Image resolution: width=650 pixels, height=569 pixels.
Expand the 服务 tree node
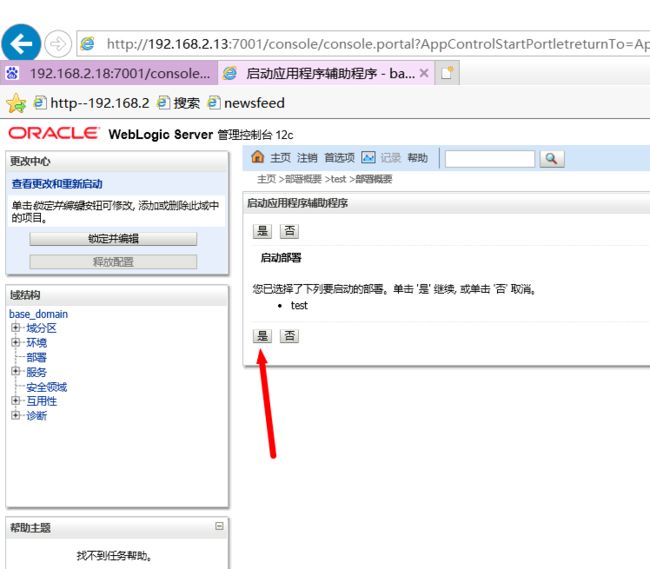coord(15,371)
